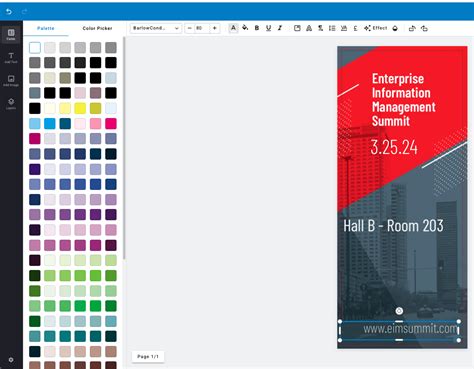Open settings with the gear icon
This screenshot has width=474, height=369.
(x=11, y=360)
